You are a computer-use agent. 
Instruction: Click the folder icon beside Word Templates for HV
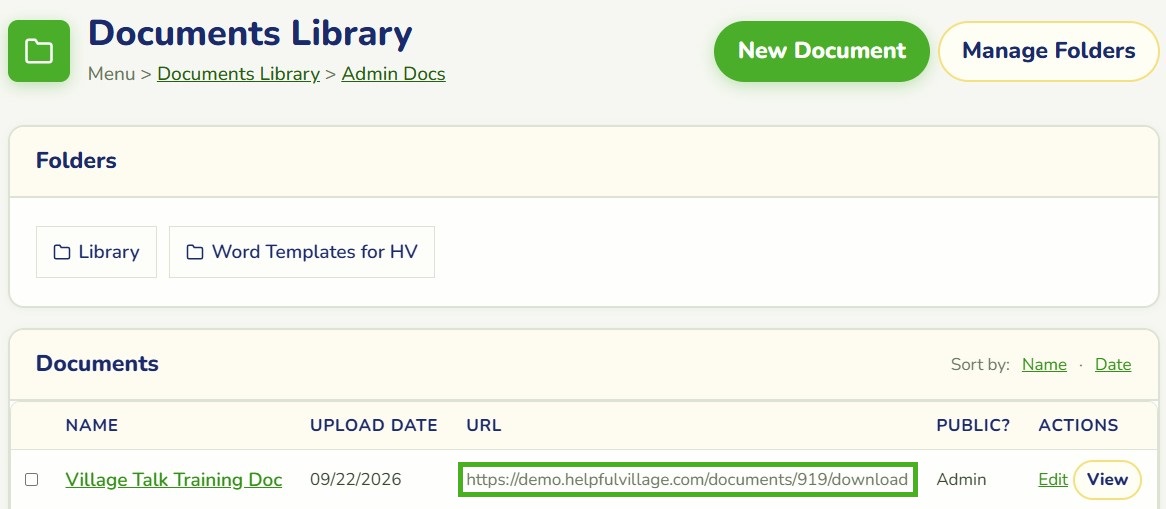(195, 252)
